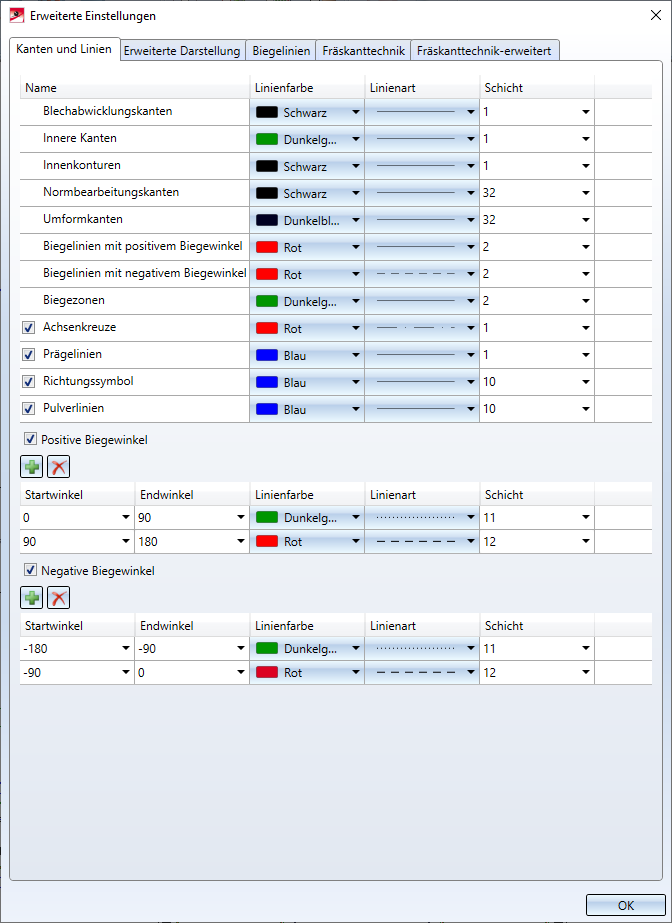Click the application icon in title bar
Screen dimensions: 672x923
click(17, 15)
